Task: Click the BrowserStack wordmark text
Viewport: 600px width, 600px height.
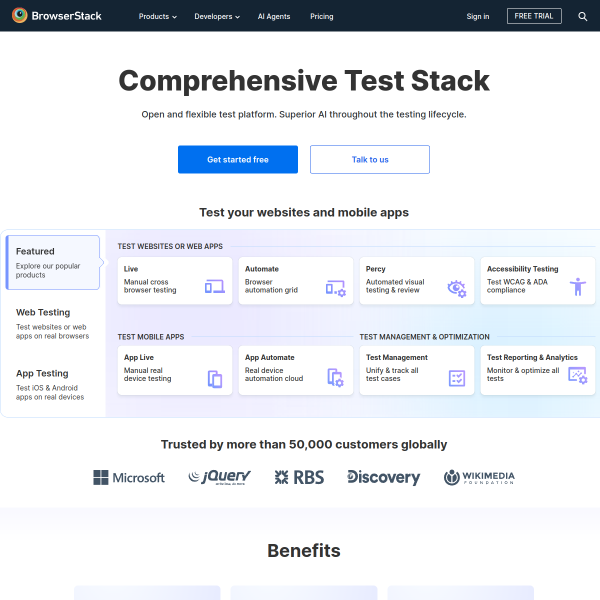Action: tap(67, 16)
